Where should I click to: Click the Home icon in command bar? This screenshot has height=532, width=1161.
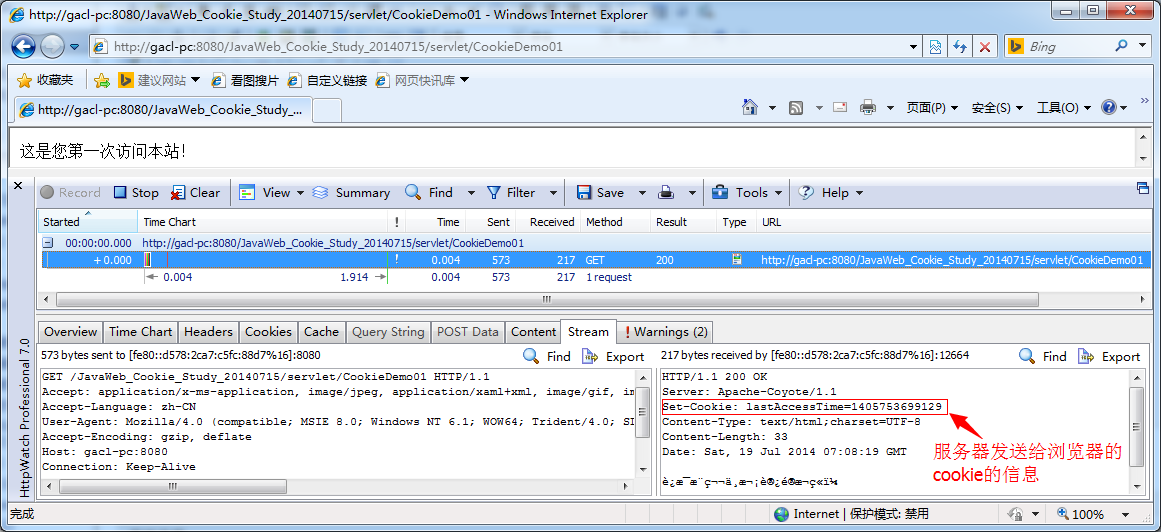click(x=751, y=107)
